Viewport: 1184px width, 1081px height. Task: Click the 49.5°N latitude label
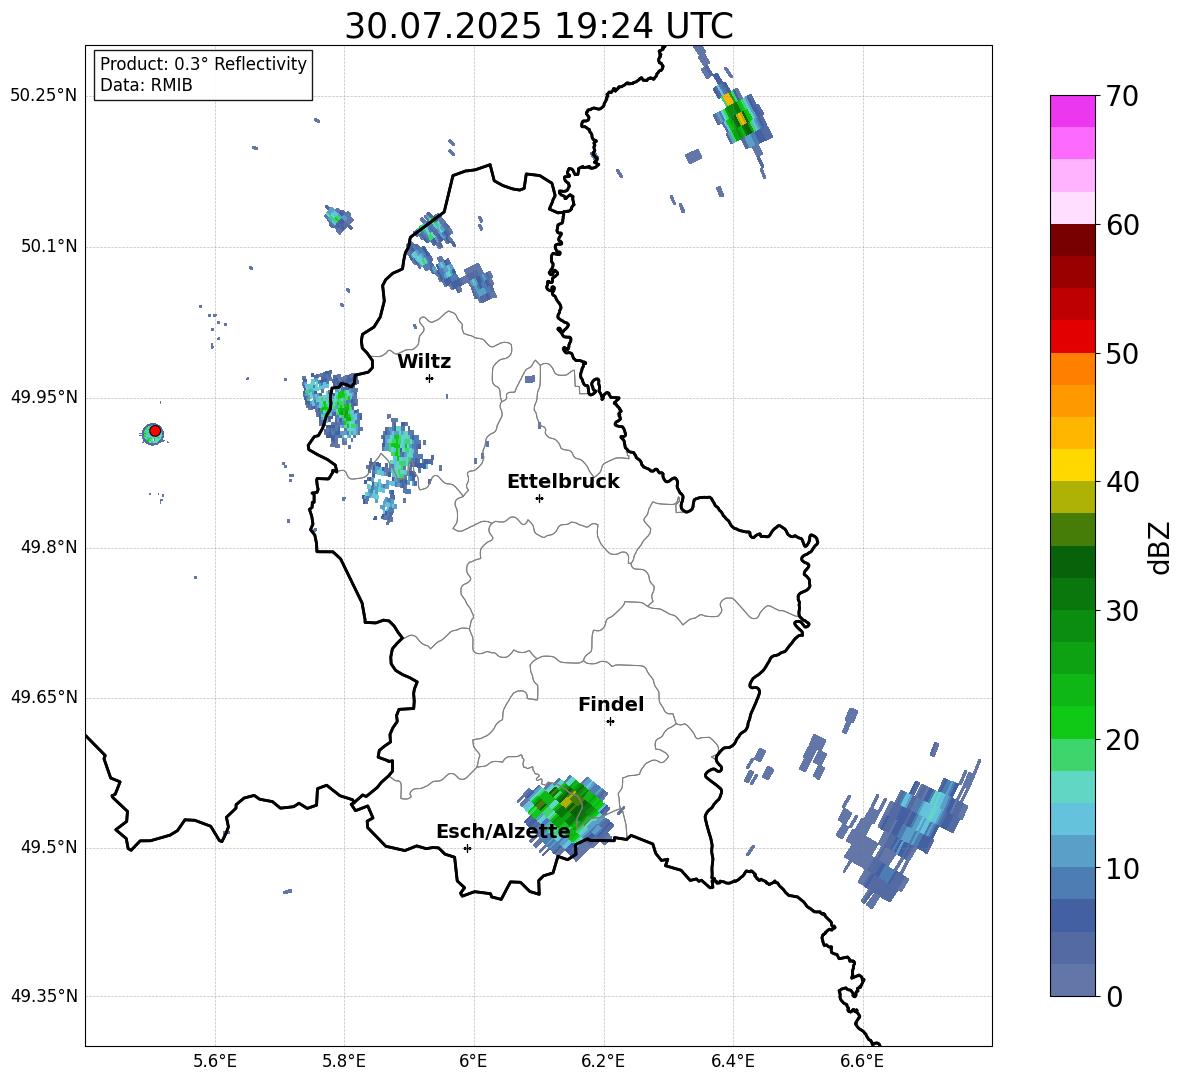pyautogui.click(x=49, y=847)
